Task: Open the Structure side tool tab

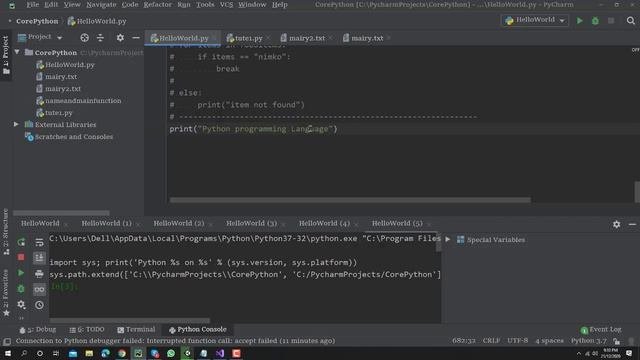Action: pyautogui.click(x=6, y=231)
